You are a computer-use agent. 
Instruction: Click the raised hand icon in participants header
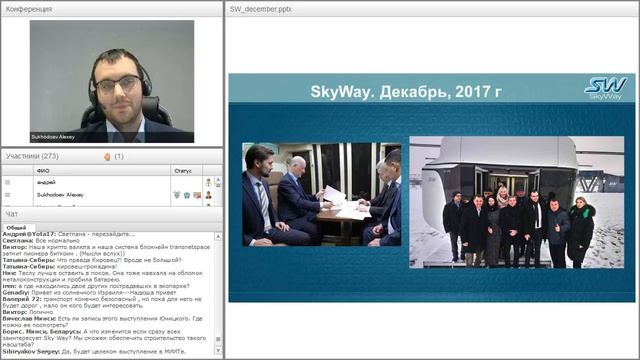click(107, 157)
